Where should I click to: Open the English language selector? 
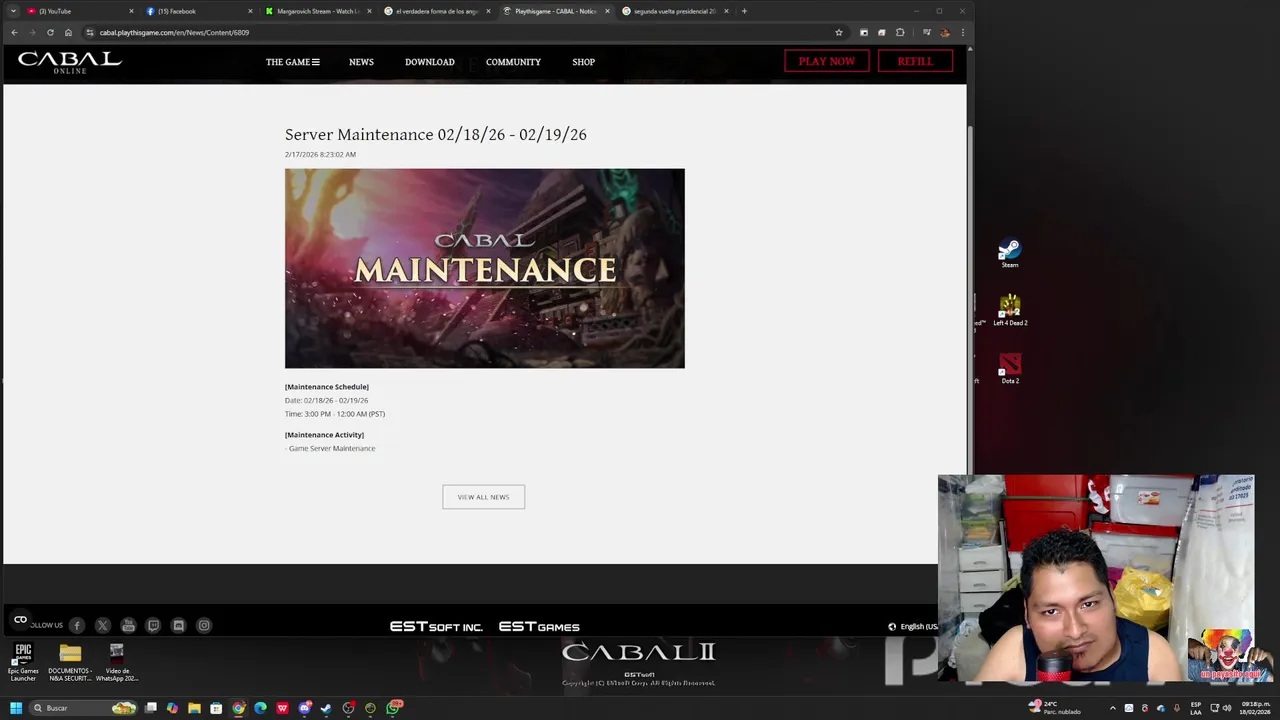(912, 627)
